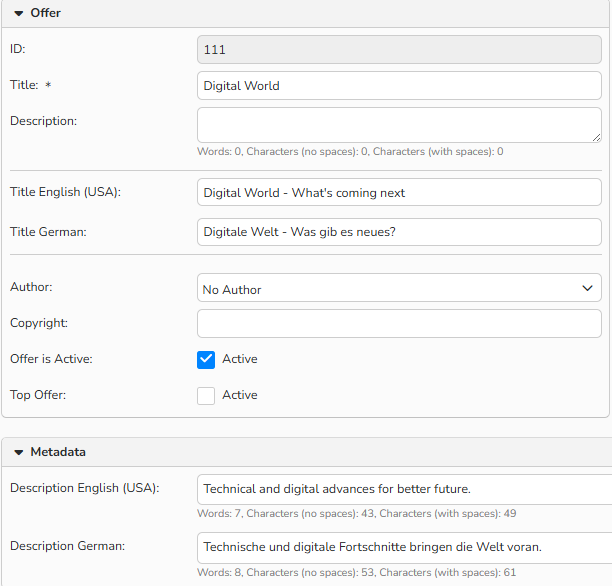Click the 'Title: *' label
The width and height of the screenshot is (612, 586).
pos(30,85)
